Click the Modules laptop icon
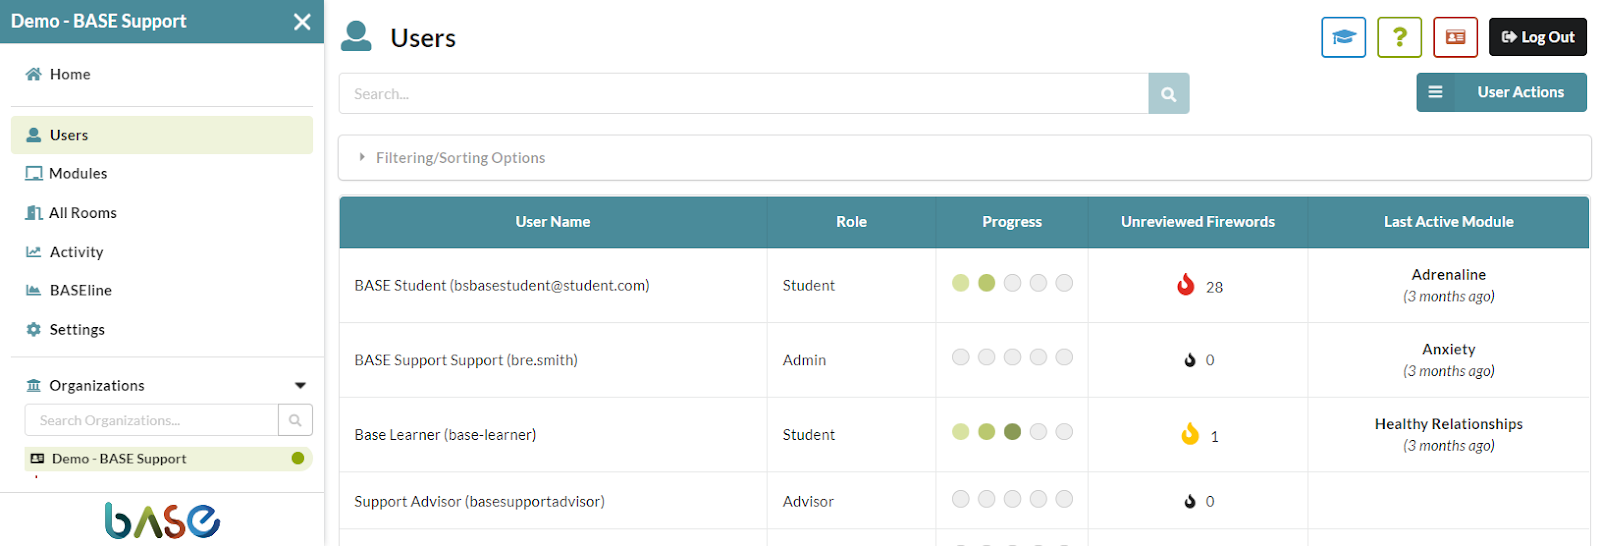Screen dimensions: 1600x546 [x=34, y=173]
